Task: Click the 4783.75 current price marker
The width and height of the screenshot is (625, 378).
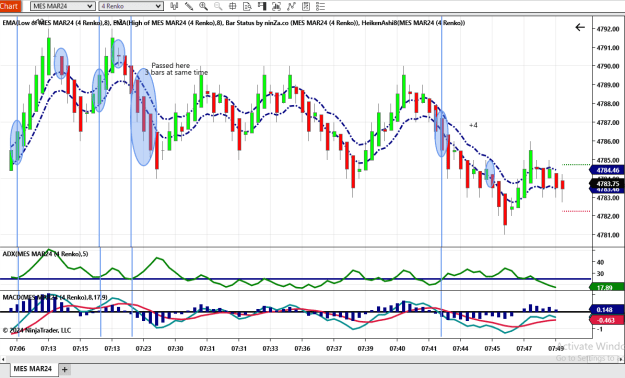Action: click(x=607, y=184)
